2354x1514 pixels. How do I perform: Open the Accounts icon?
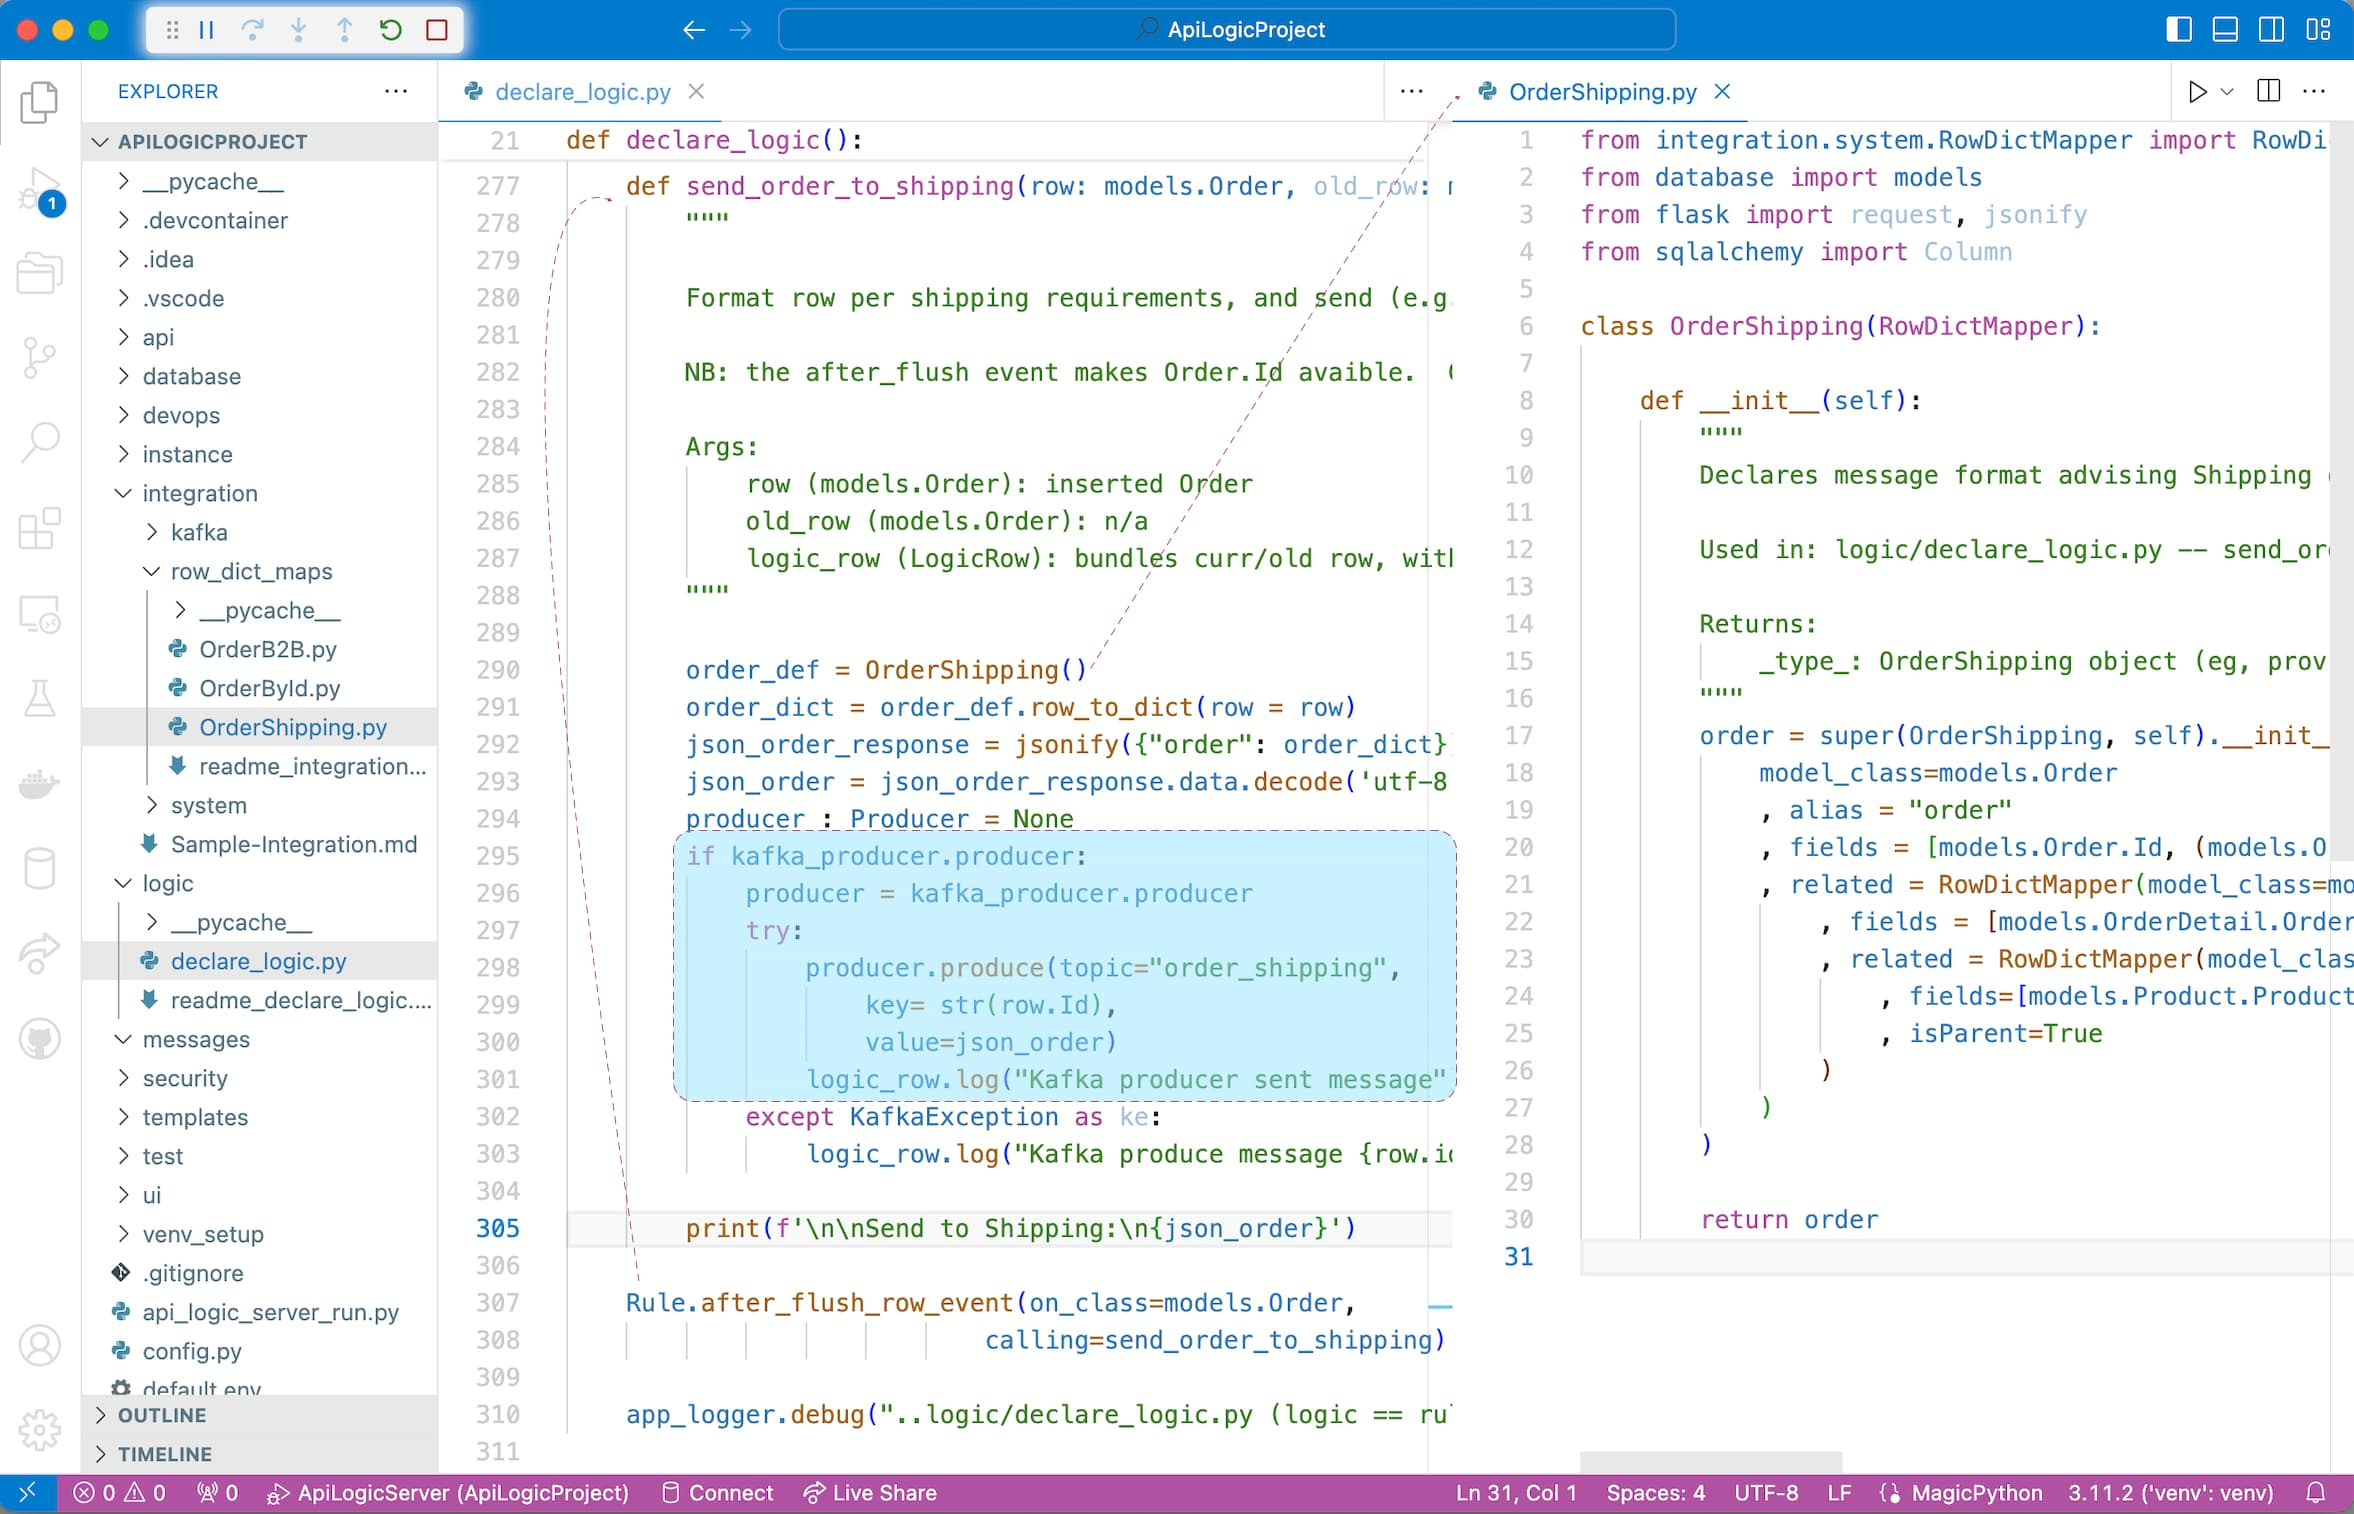coord(40,1346)
